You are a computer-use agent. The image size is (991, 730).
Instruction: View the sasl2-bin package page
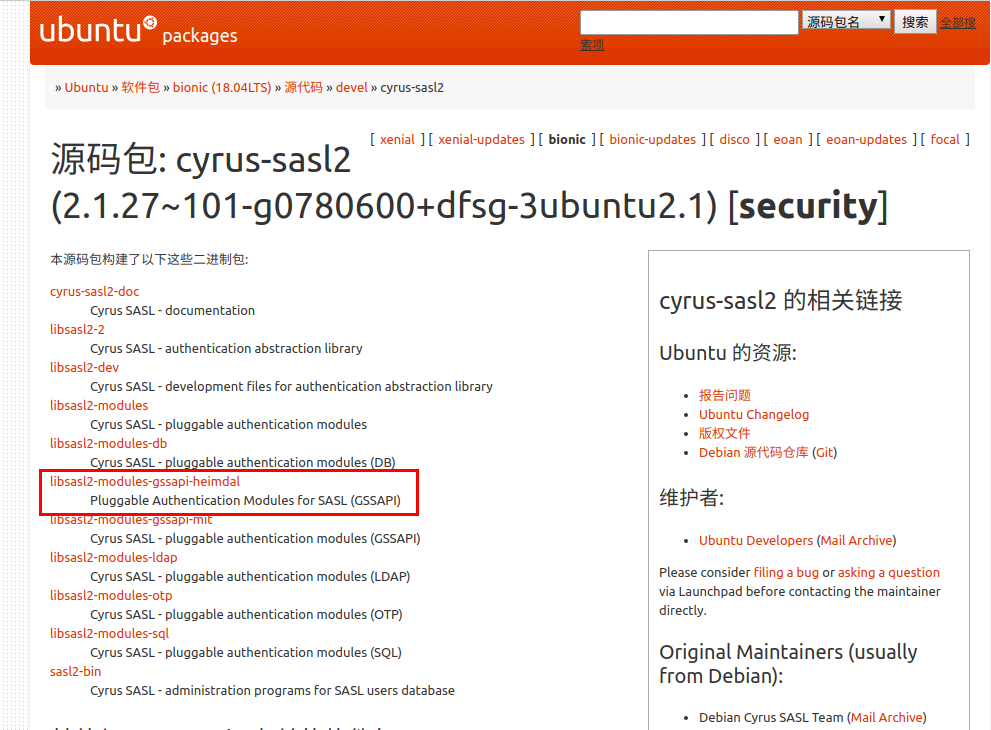[x=74, y=671]
